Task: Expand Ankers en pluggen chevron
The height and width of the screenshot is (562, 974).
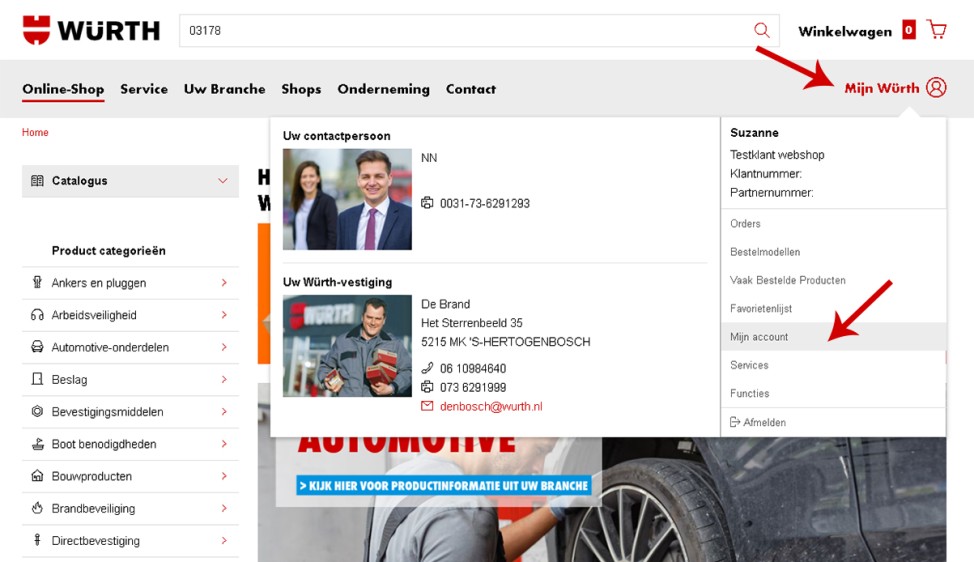Action: (x=224, y=283)
